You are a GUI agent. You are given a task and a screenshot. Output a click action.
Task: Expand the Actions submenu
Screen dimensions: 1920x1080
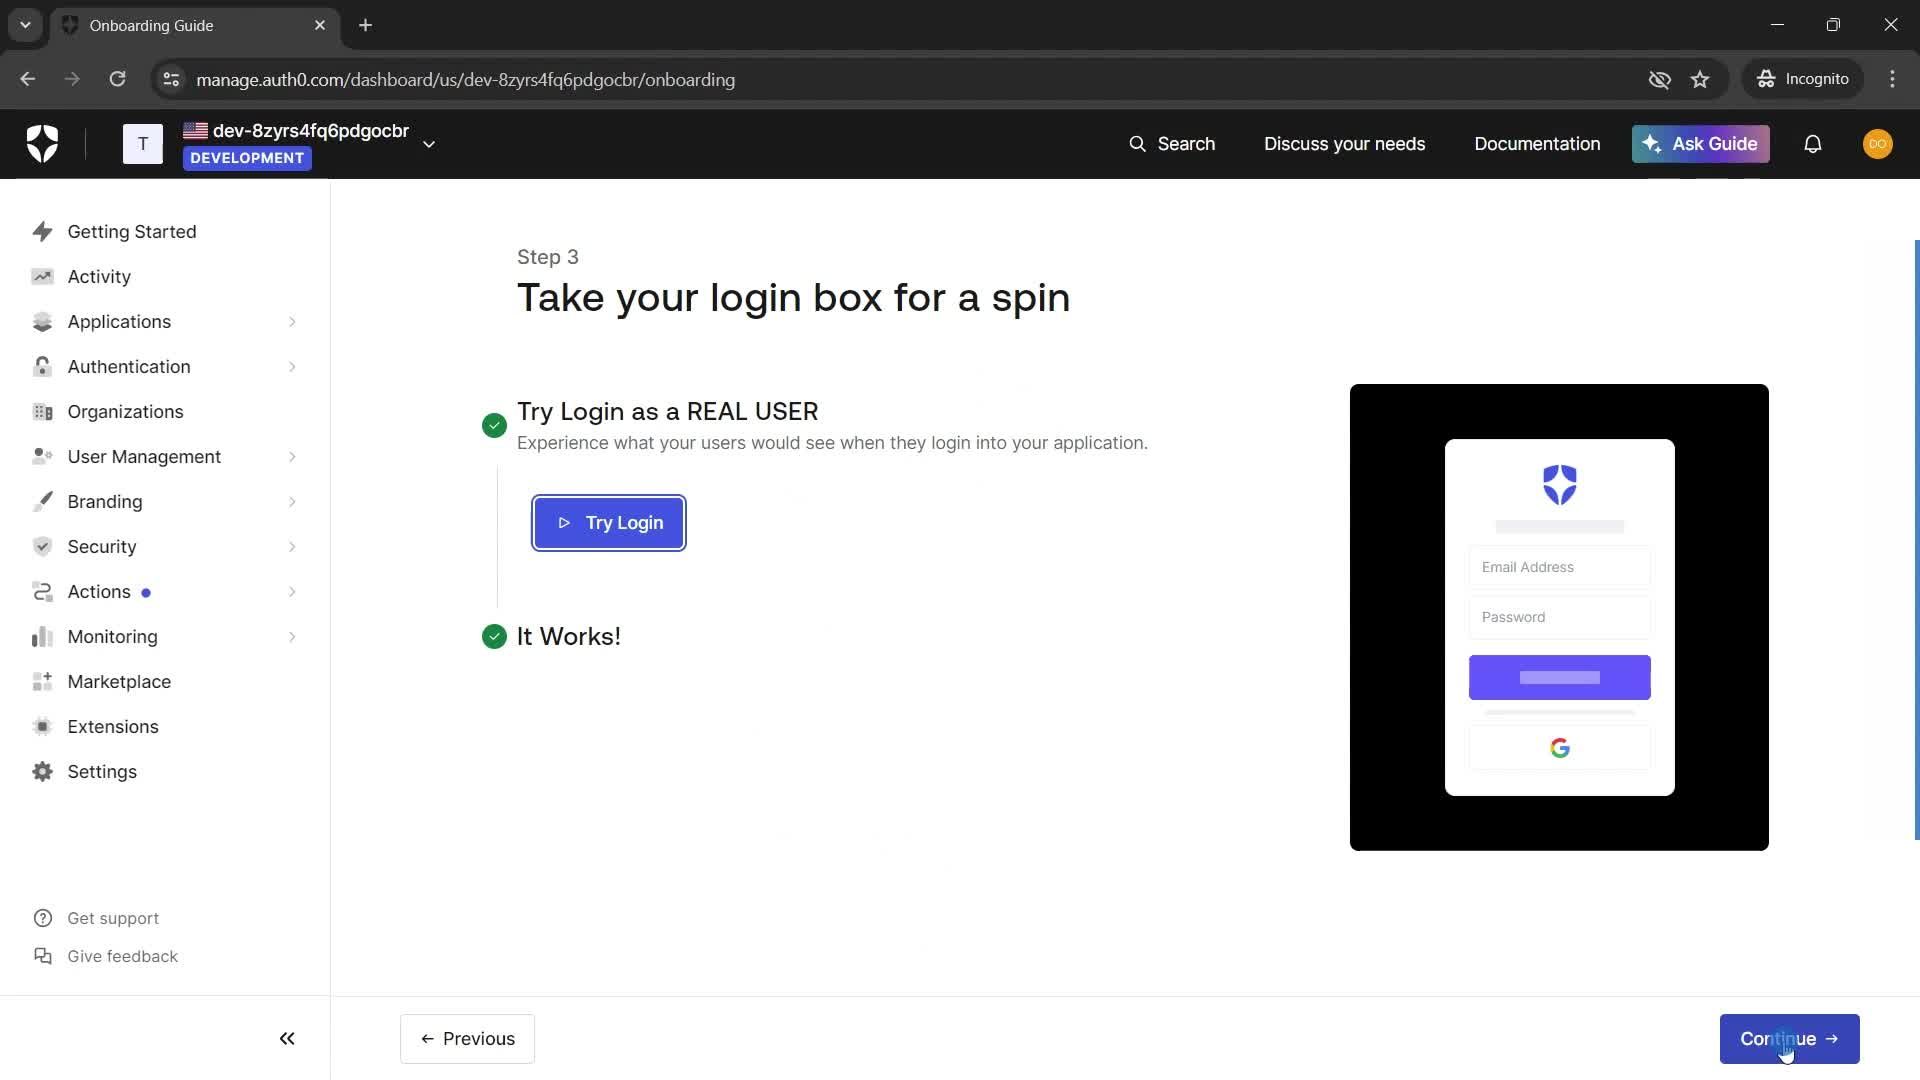click(x=292, y=592)
